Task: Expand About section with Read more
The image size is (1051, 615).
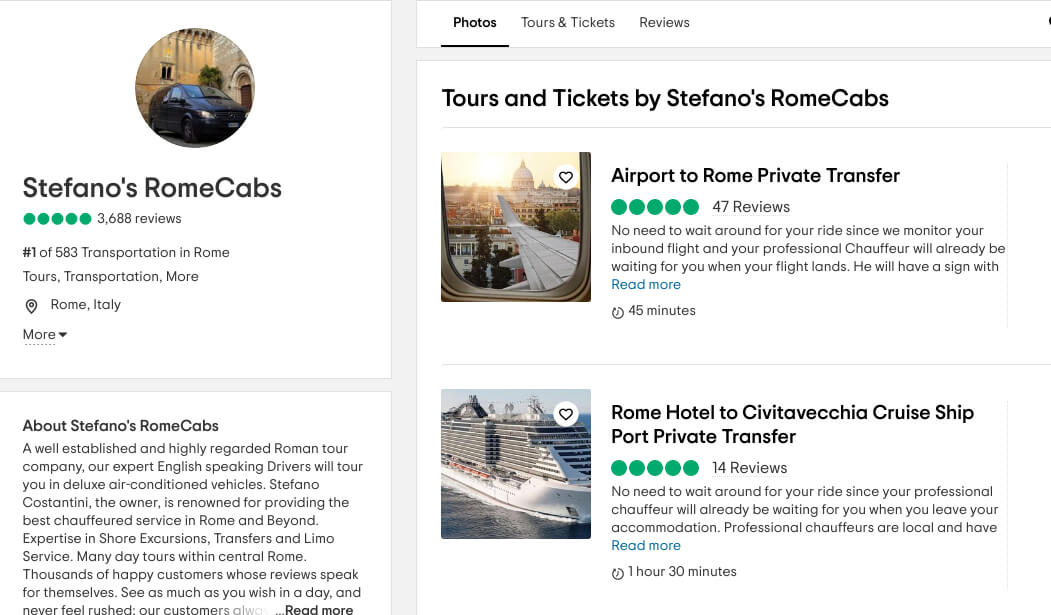Action: (x=319, y=609)
